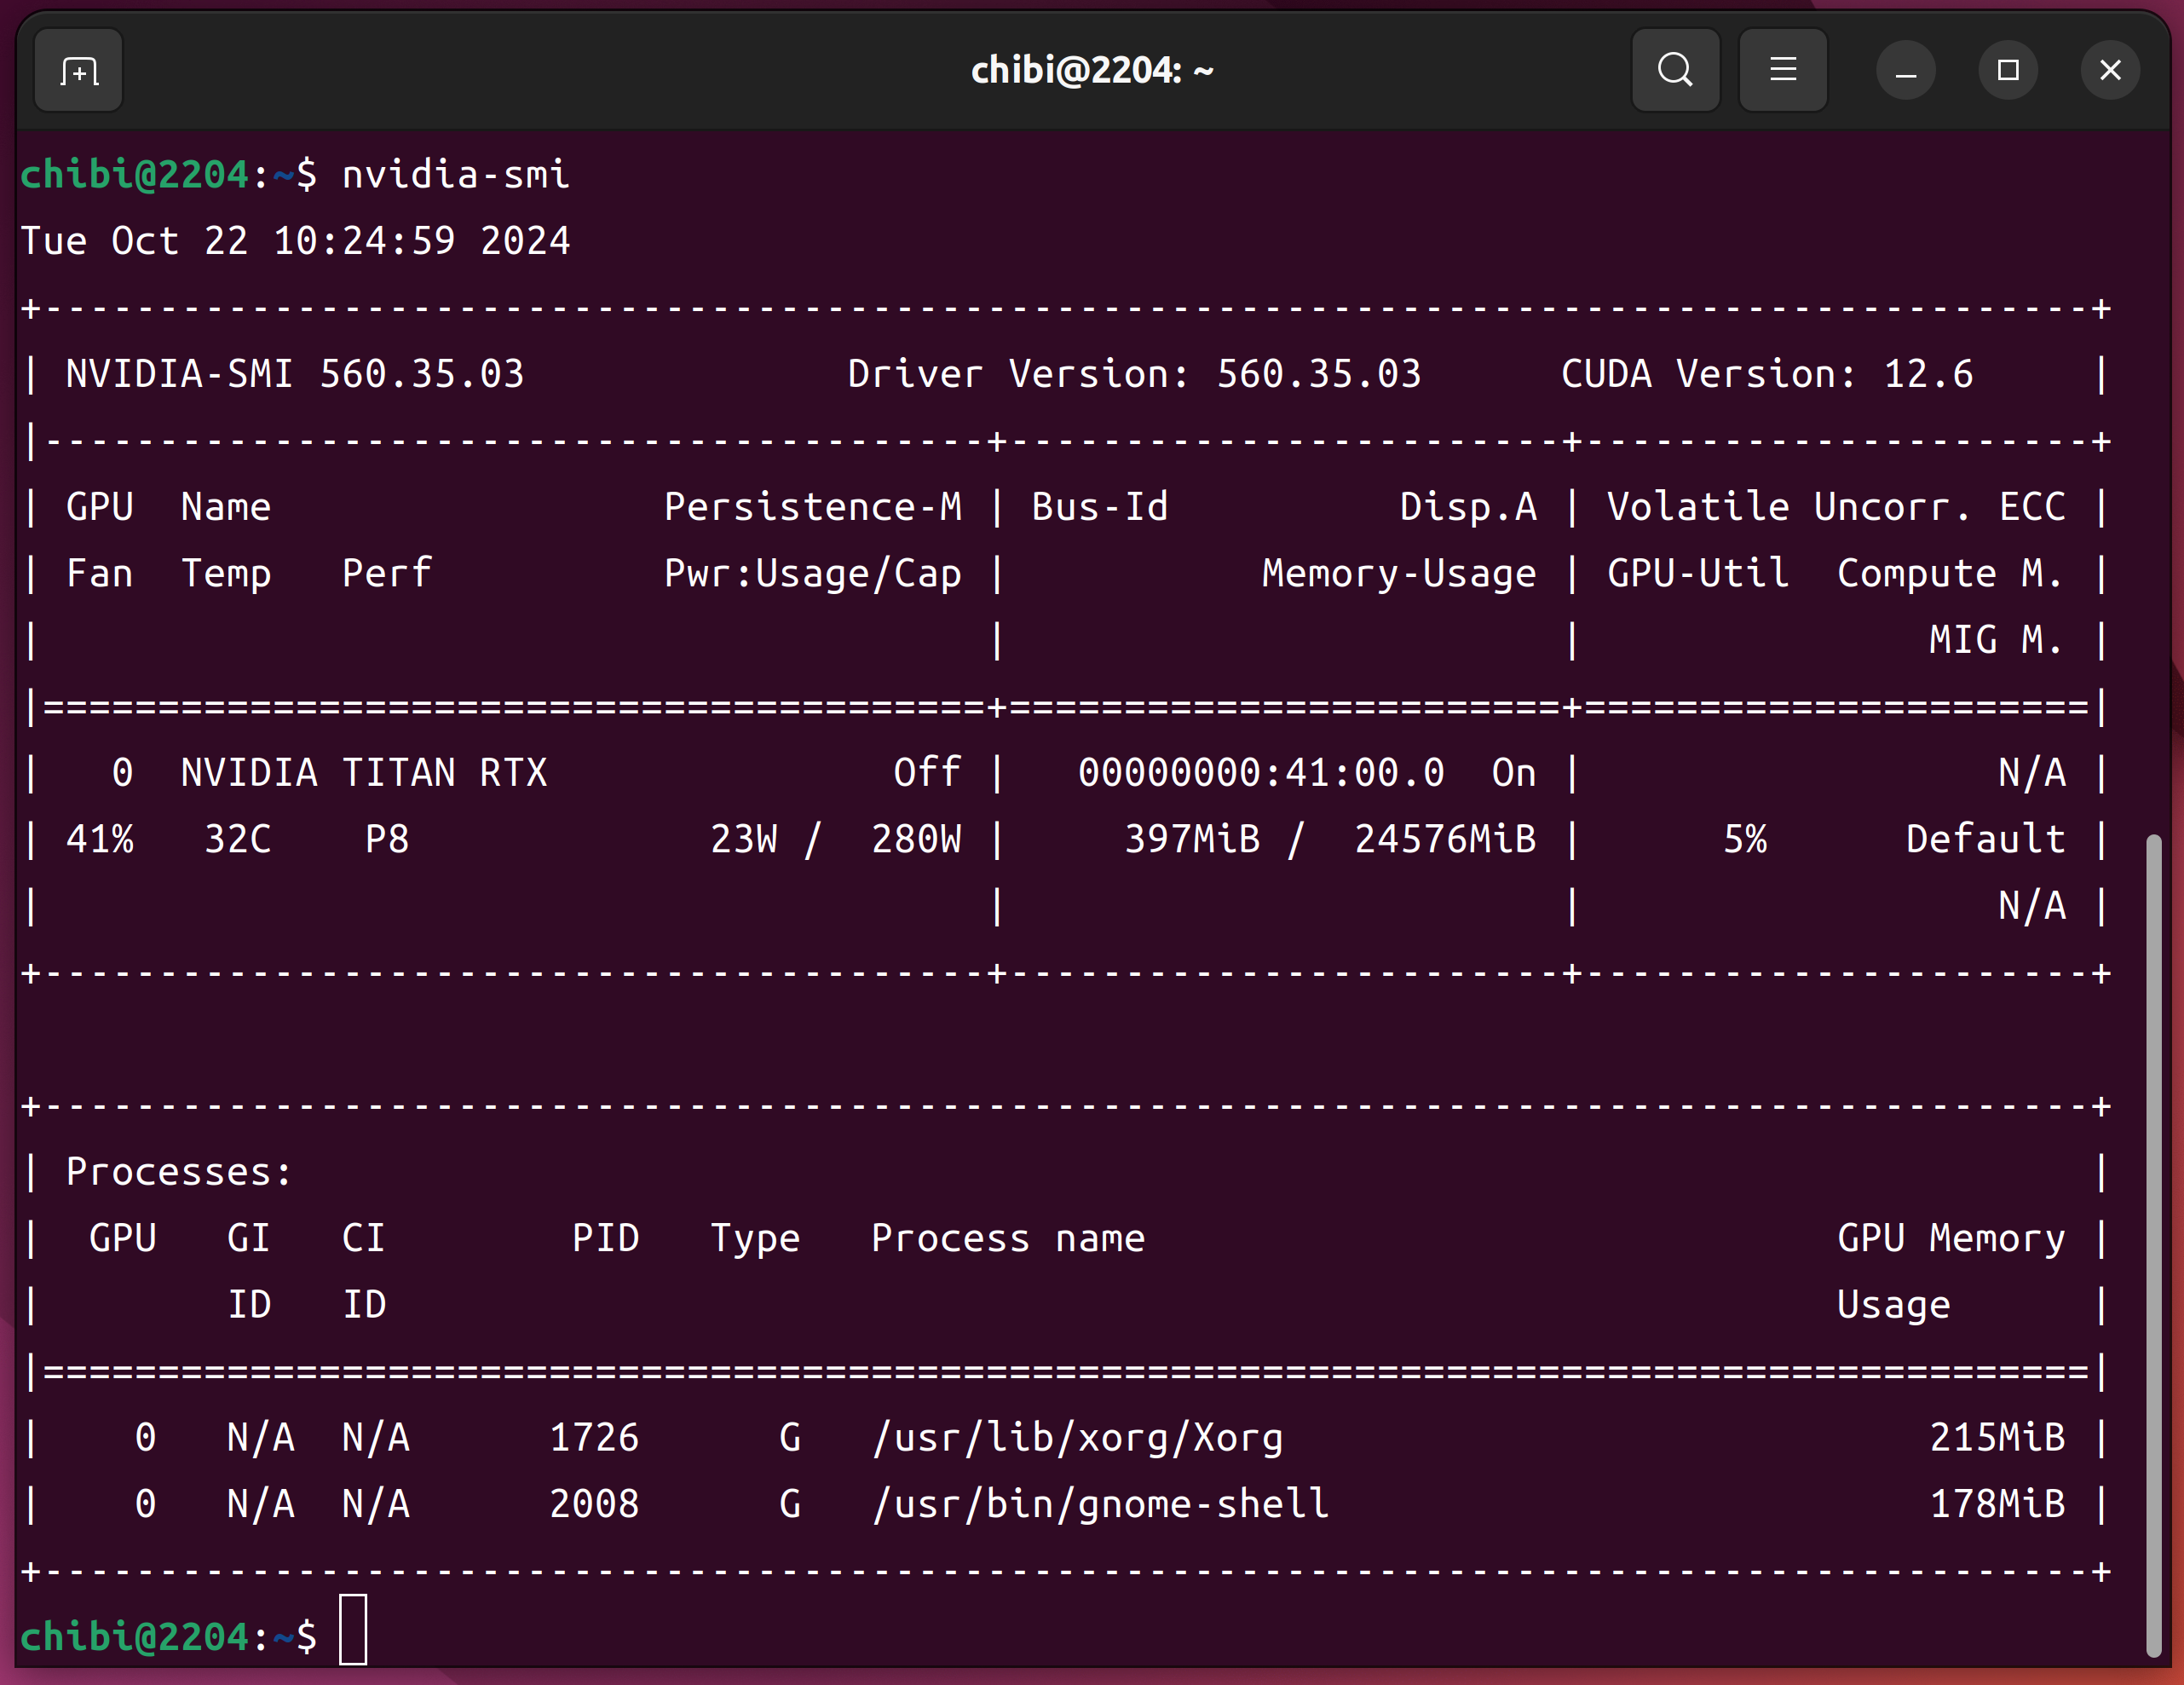The height and width of the screenshot is (1685, 2184).
Task: Open a new terminal tab
Action: point(78,71)
